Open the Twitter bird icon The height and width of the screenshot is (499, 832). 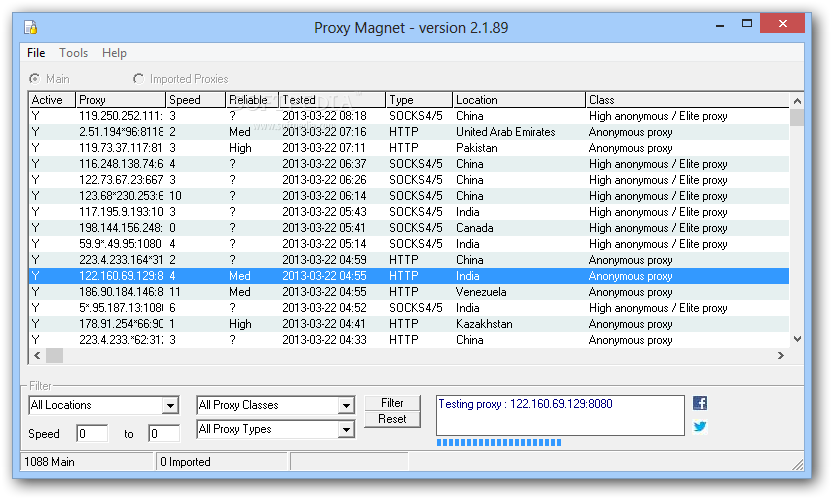tap(700, 426)
